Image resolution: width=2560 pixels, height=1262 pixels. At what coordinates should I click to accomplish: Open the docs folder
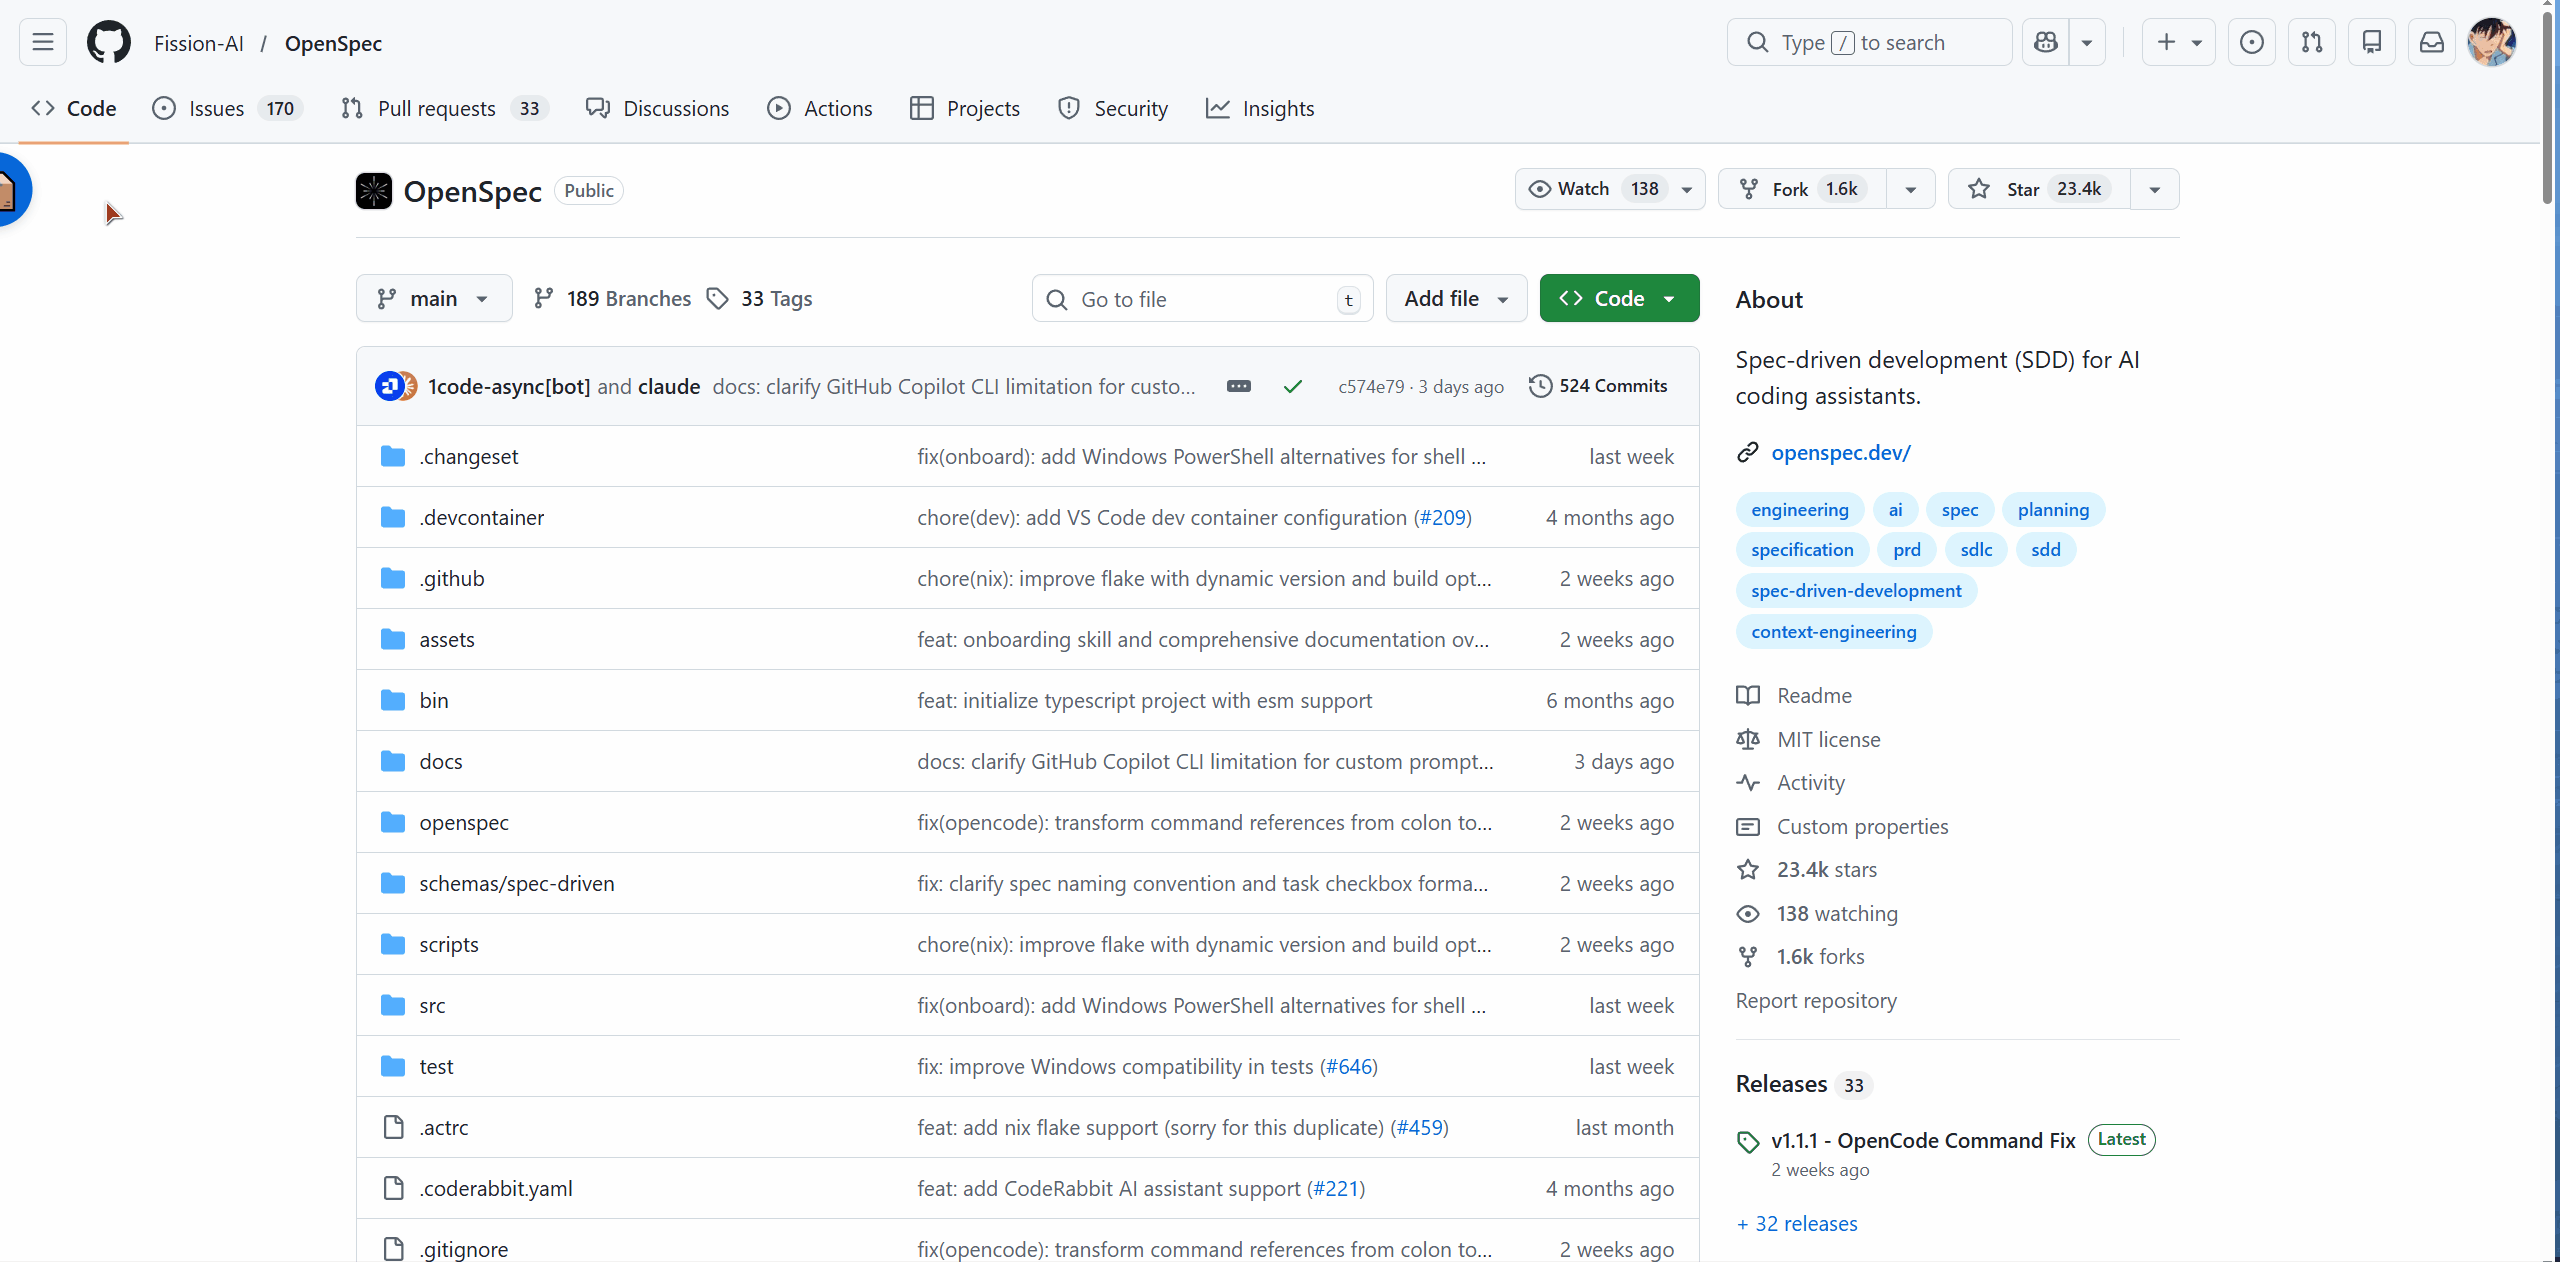(x=440, y=761)
